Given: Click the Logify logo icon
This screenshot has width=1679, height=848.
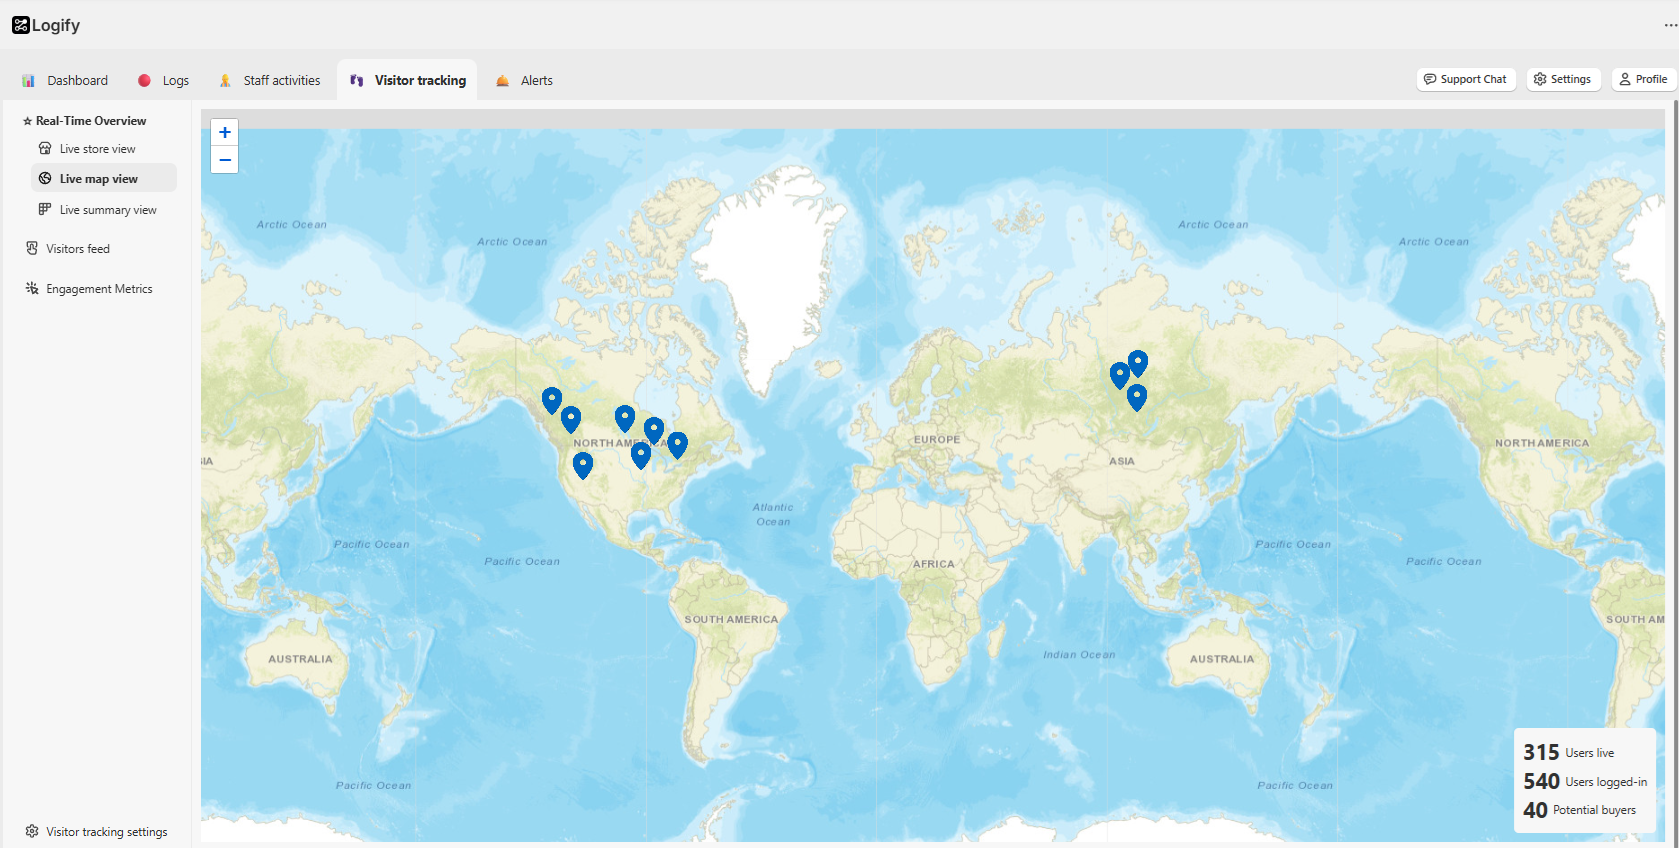Looking at the screenshot, I should tap(20, 25).
